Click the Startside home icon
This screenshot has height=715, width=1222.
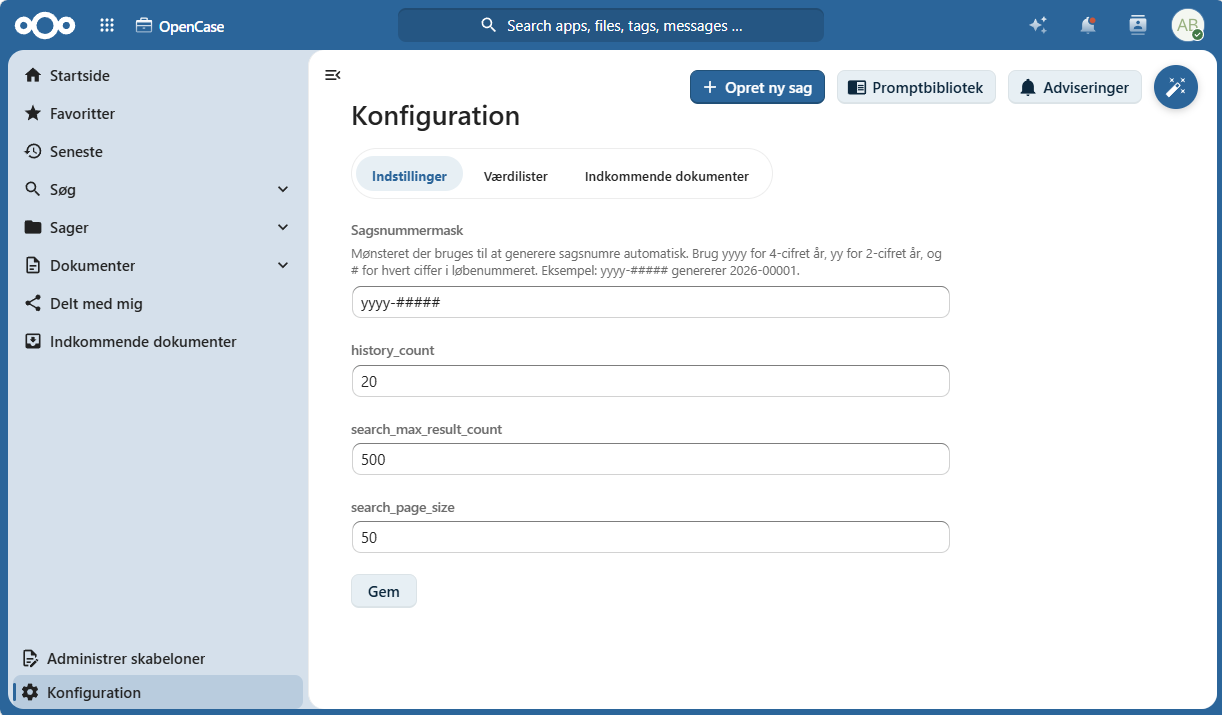(33, 75)
